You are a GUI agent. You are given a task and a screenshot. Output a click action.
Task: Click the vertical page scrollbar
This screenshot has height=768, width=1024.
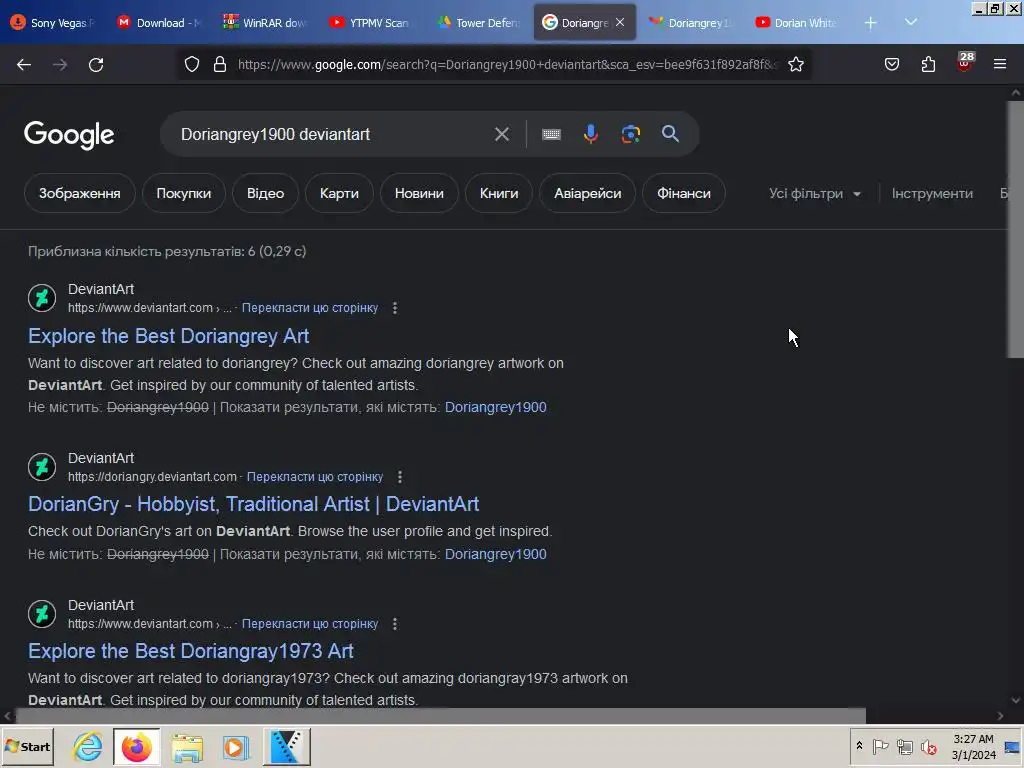[x=1015, y=229]
